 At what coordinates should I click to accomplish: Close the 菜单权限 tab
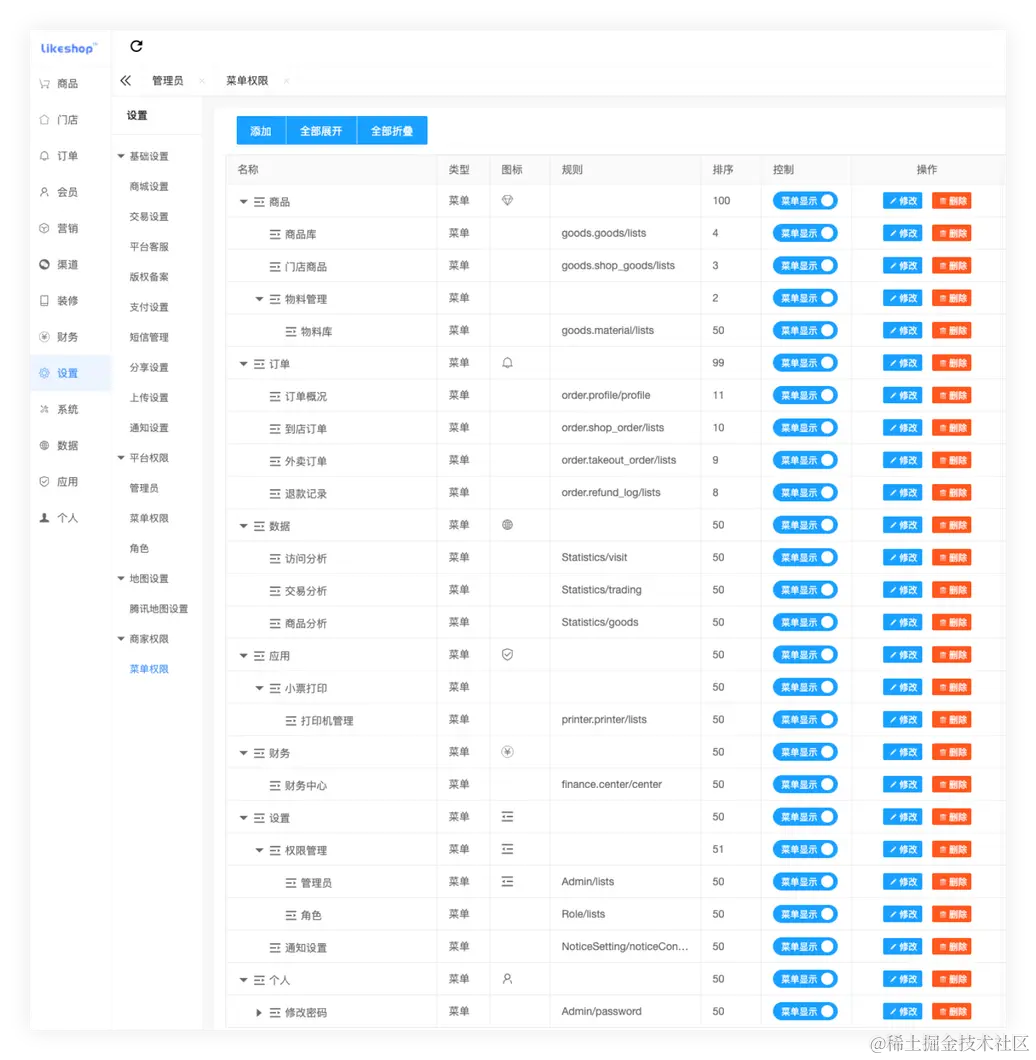(286, 81)
